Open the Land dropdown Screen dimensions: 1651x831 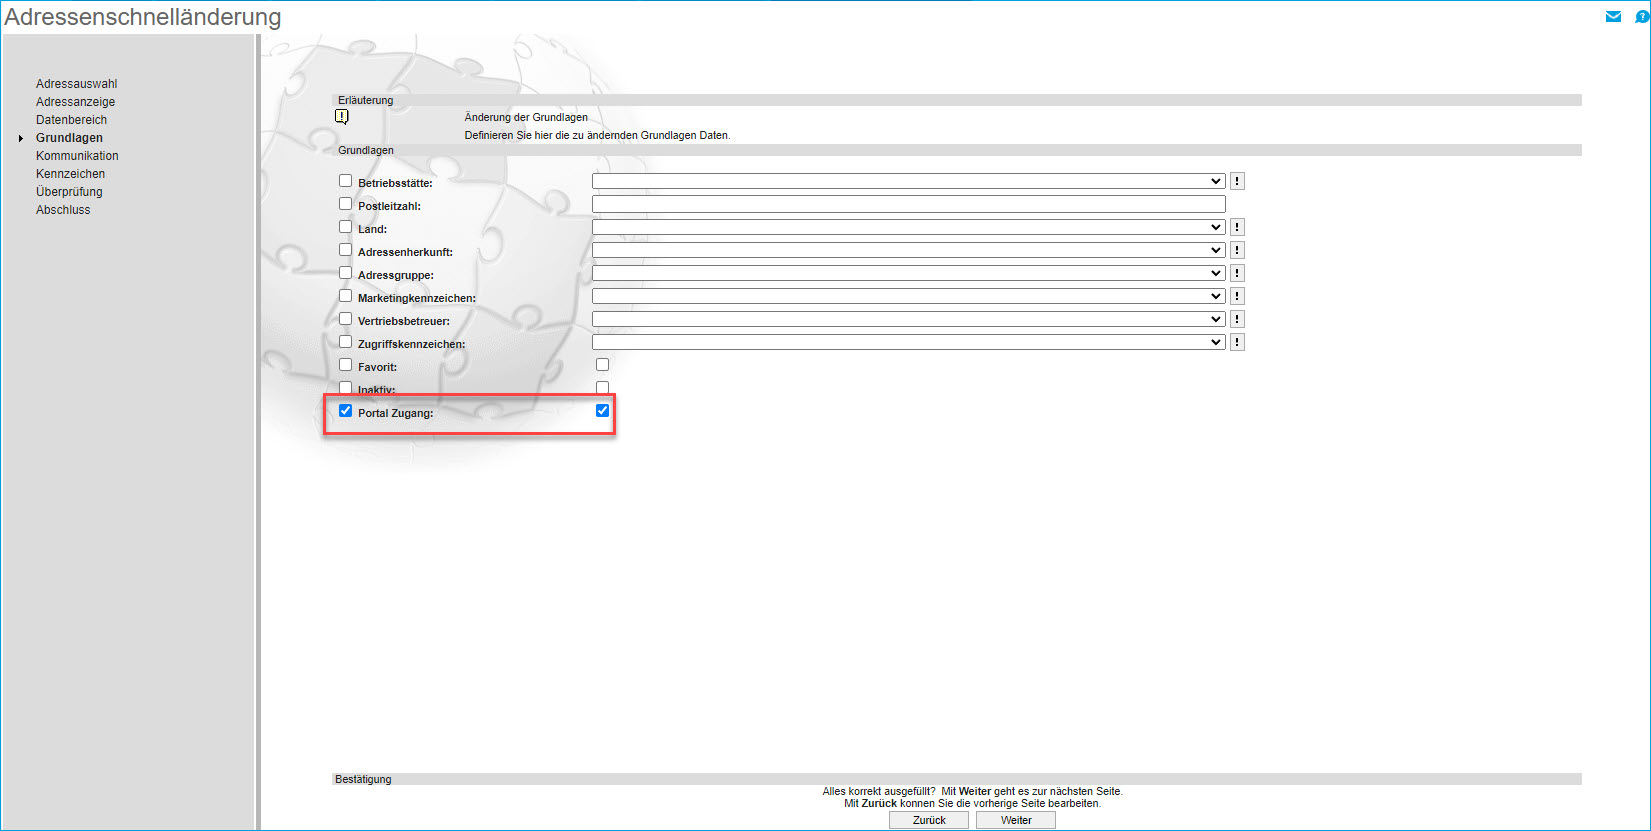click(908, 227)
